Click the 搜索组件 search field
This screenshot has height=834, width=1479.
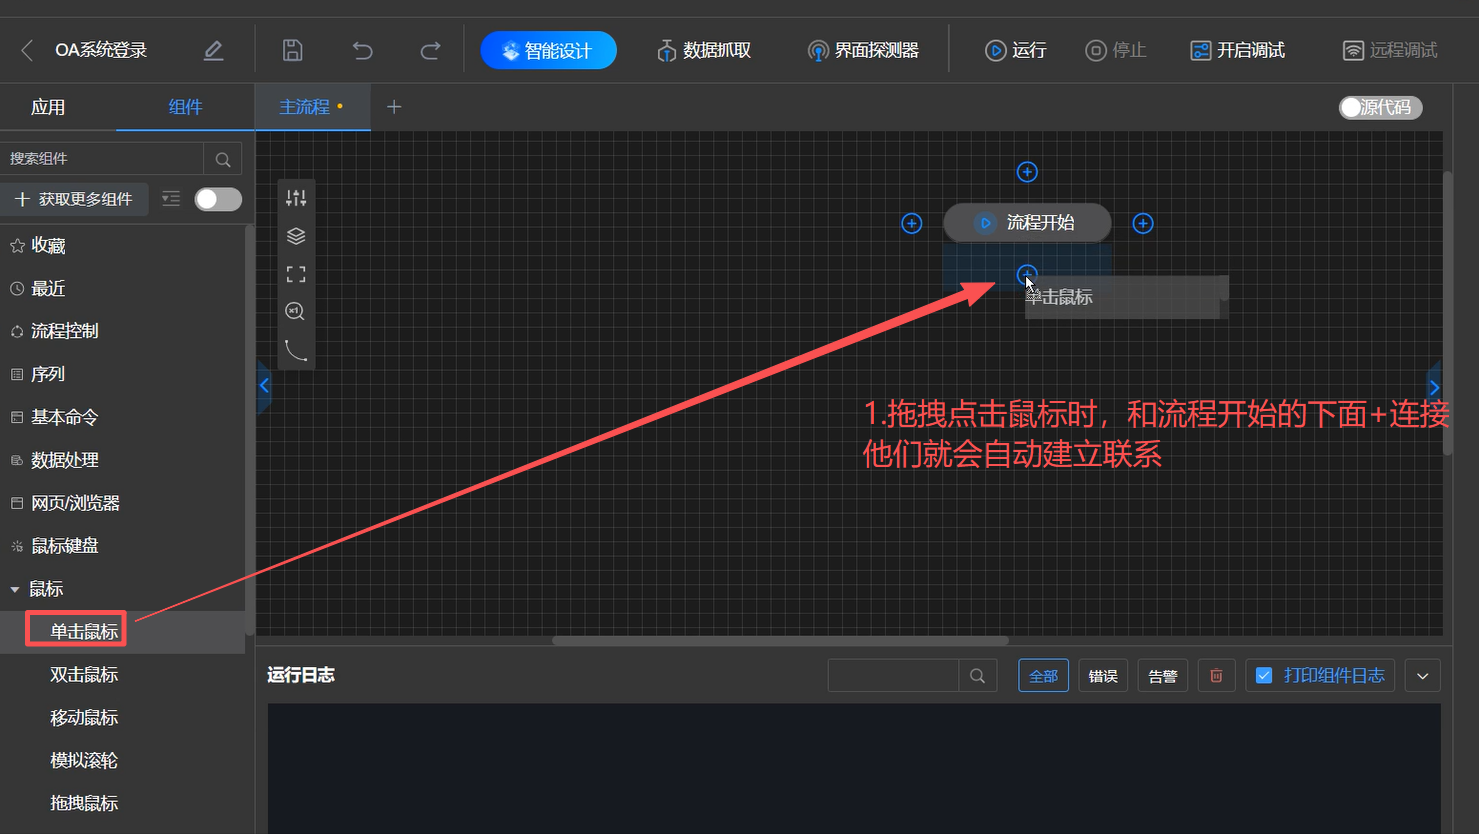pyautogui.click(x=102, y=158)
